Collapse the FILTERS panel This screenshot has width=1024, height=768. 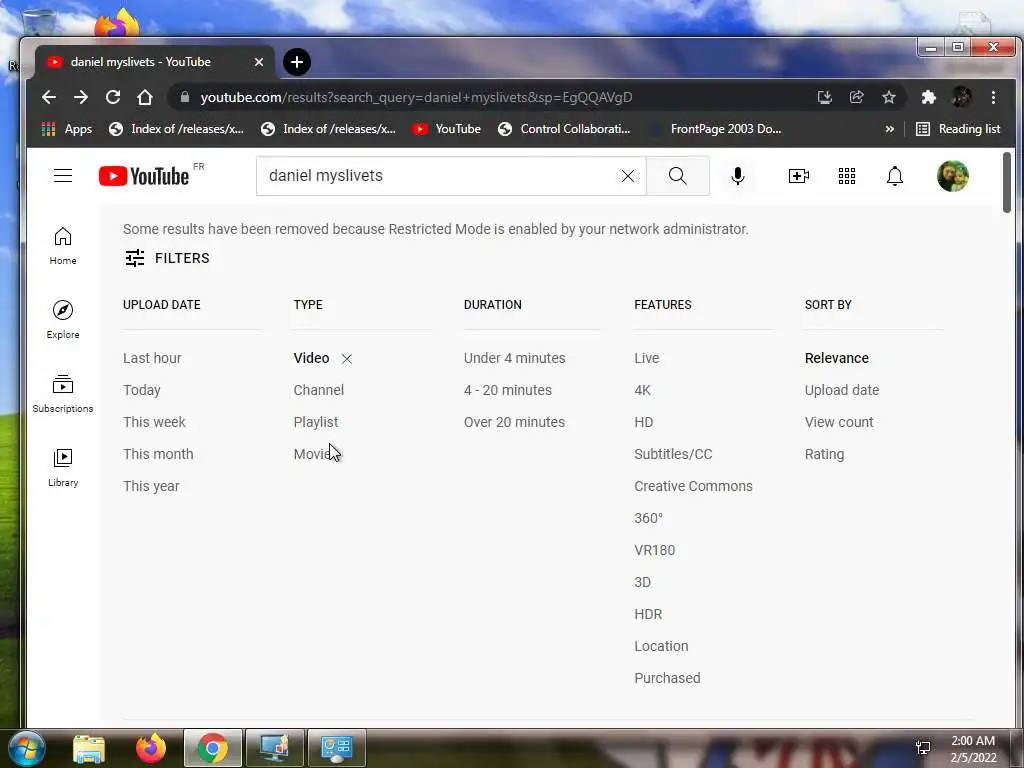tap(167, 258)
